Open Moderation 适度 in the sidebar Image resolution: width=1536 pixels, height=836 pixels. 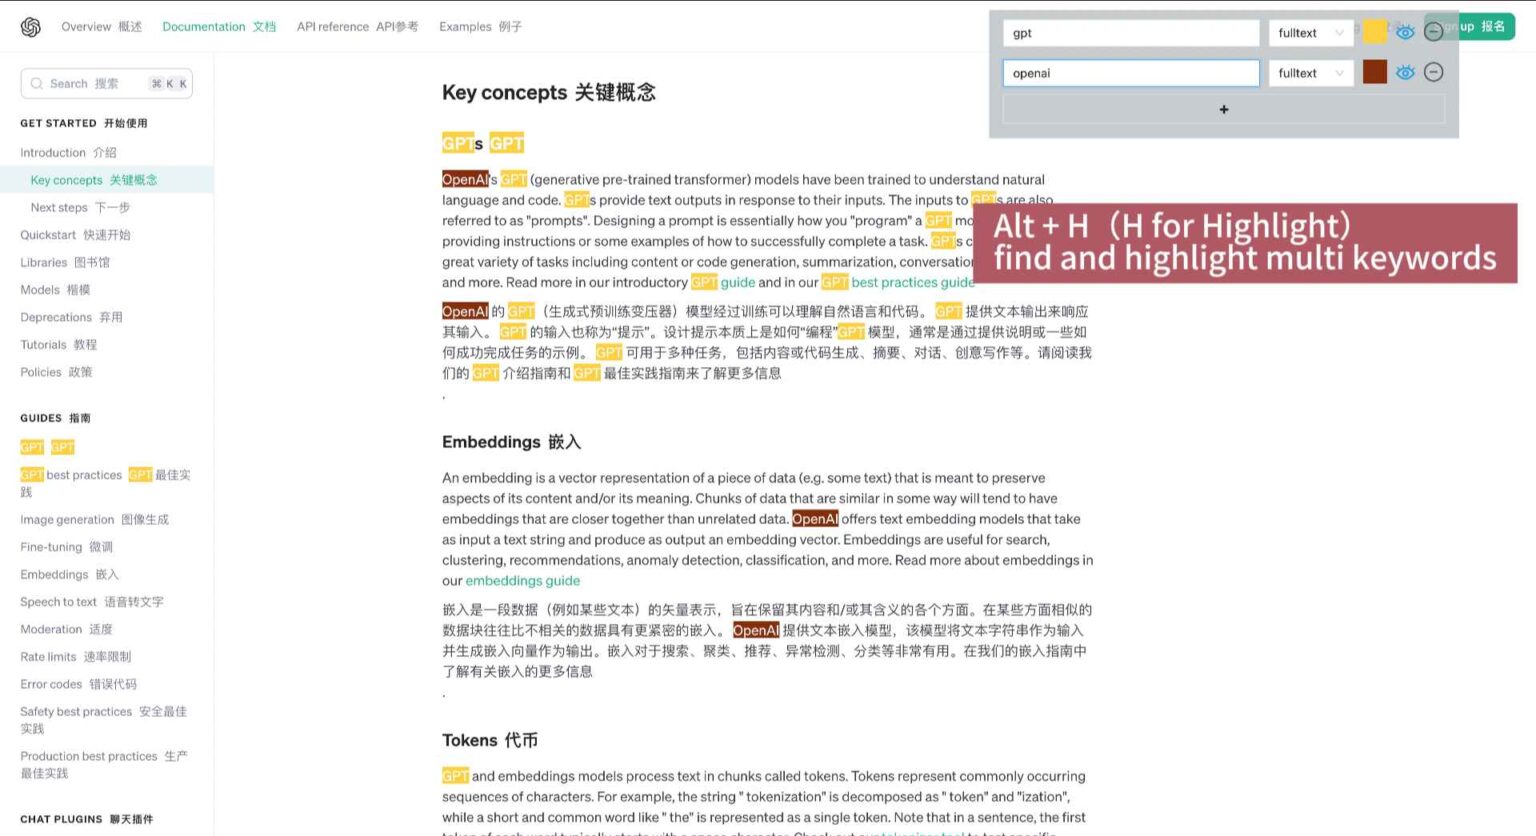[x=66, y=630]
